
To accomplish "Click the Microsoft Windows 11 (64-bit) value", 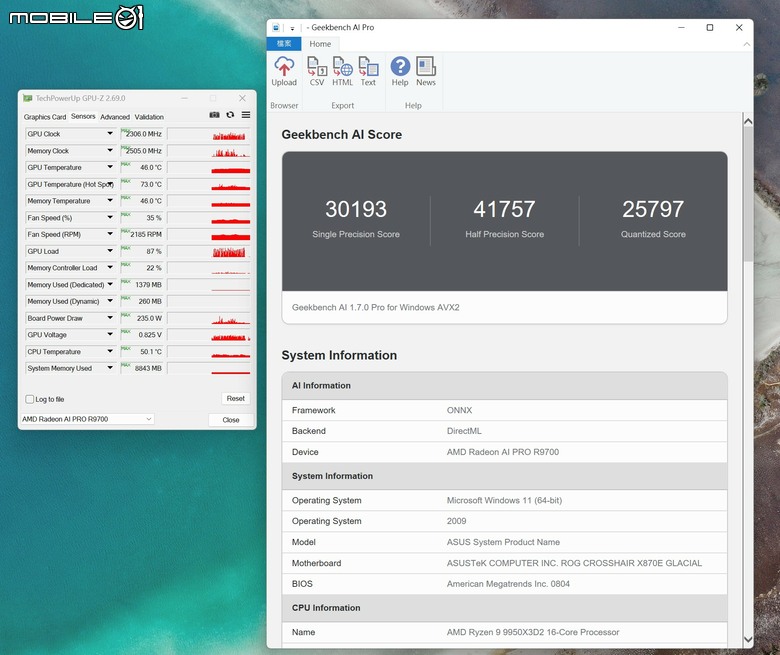I will (x=504, y=500).
